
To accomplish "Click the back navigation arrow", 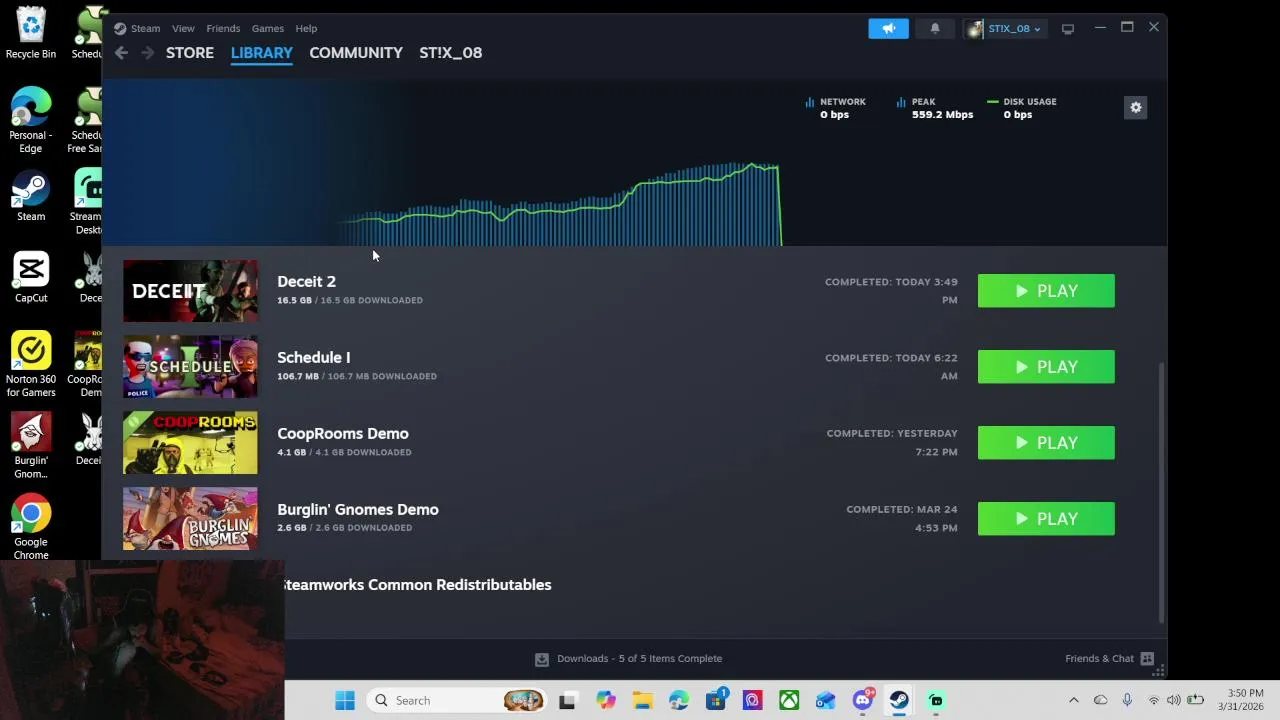I will click(121, 53).
